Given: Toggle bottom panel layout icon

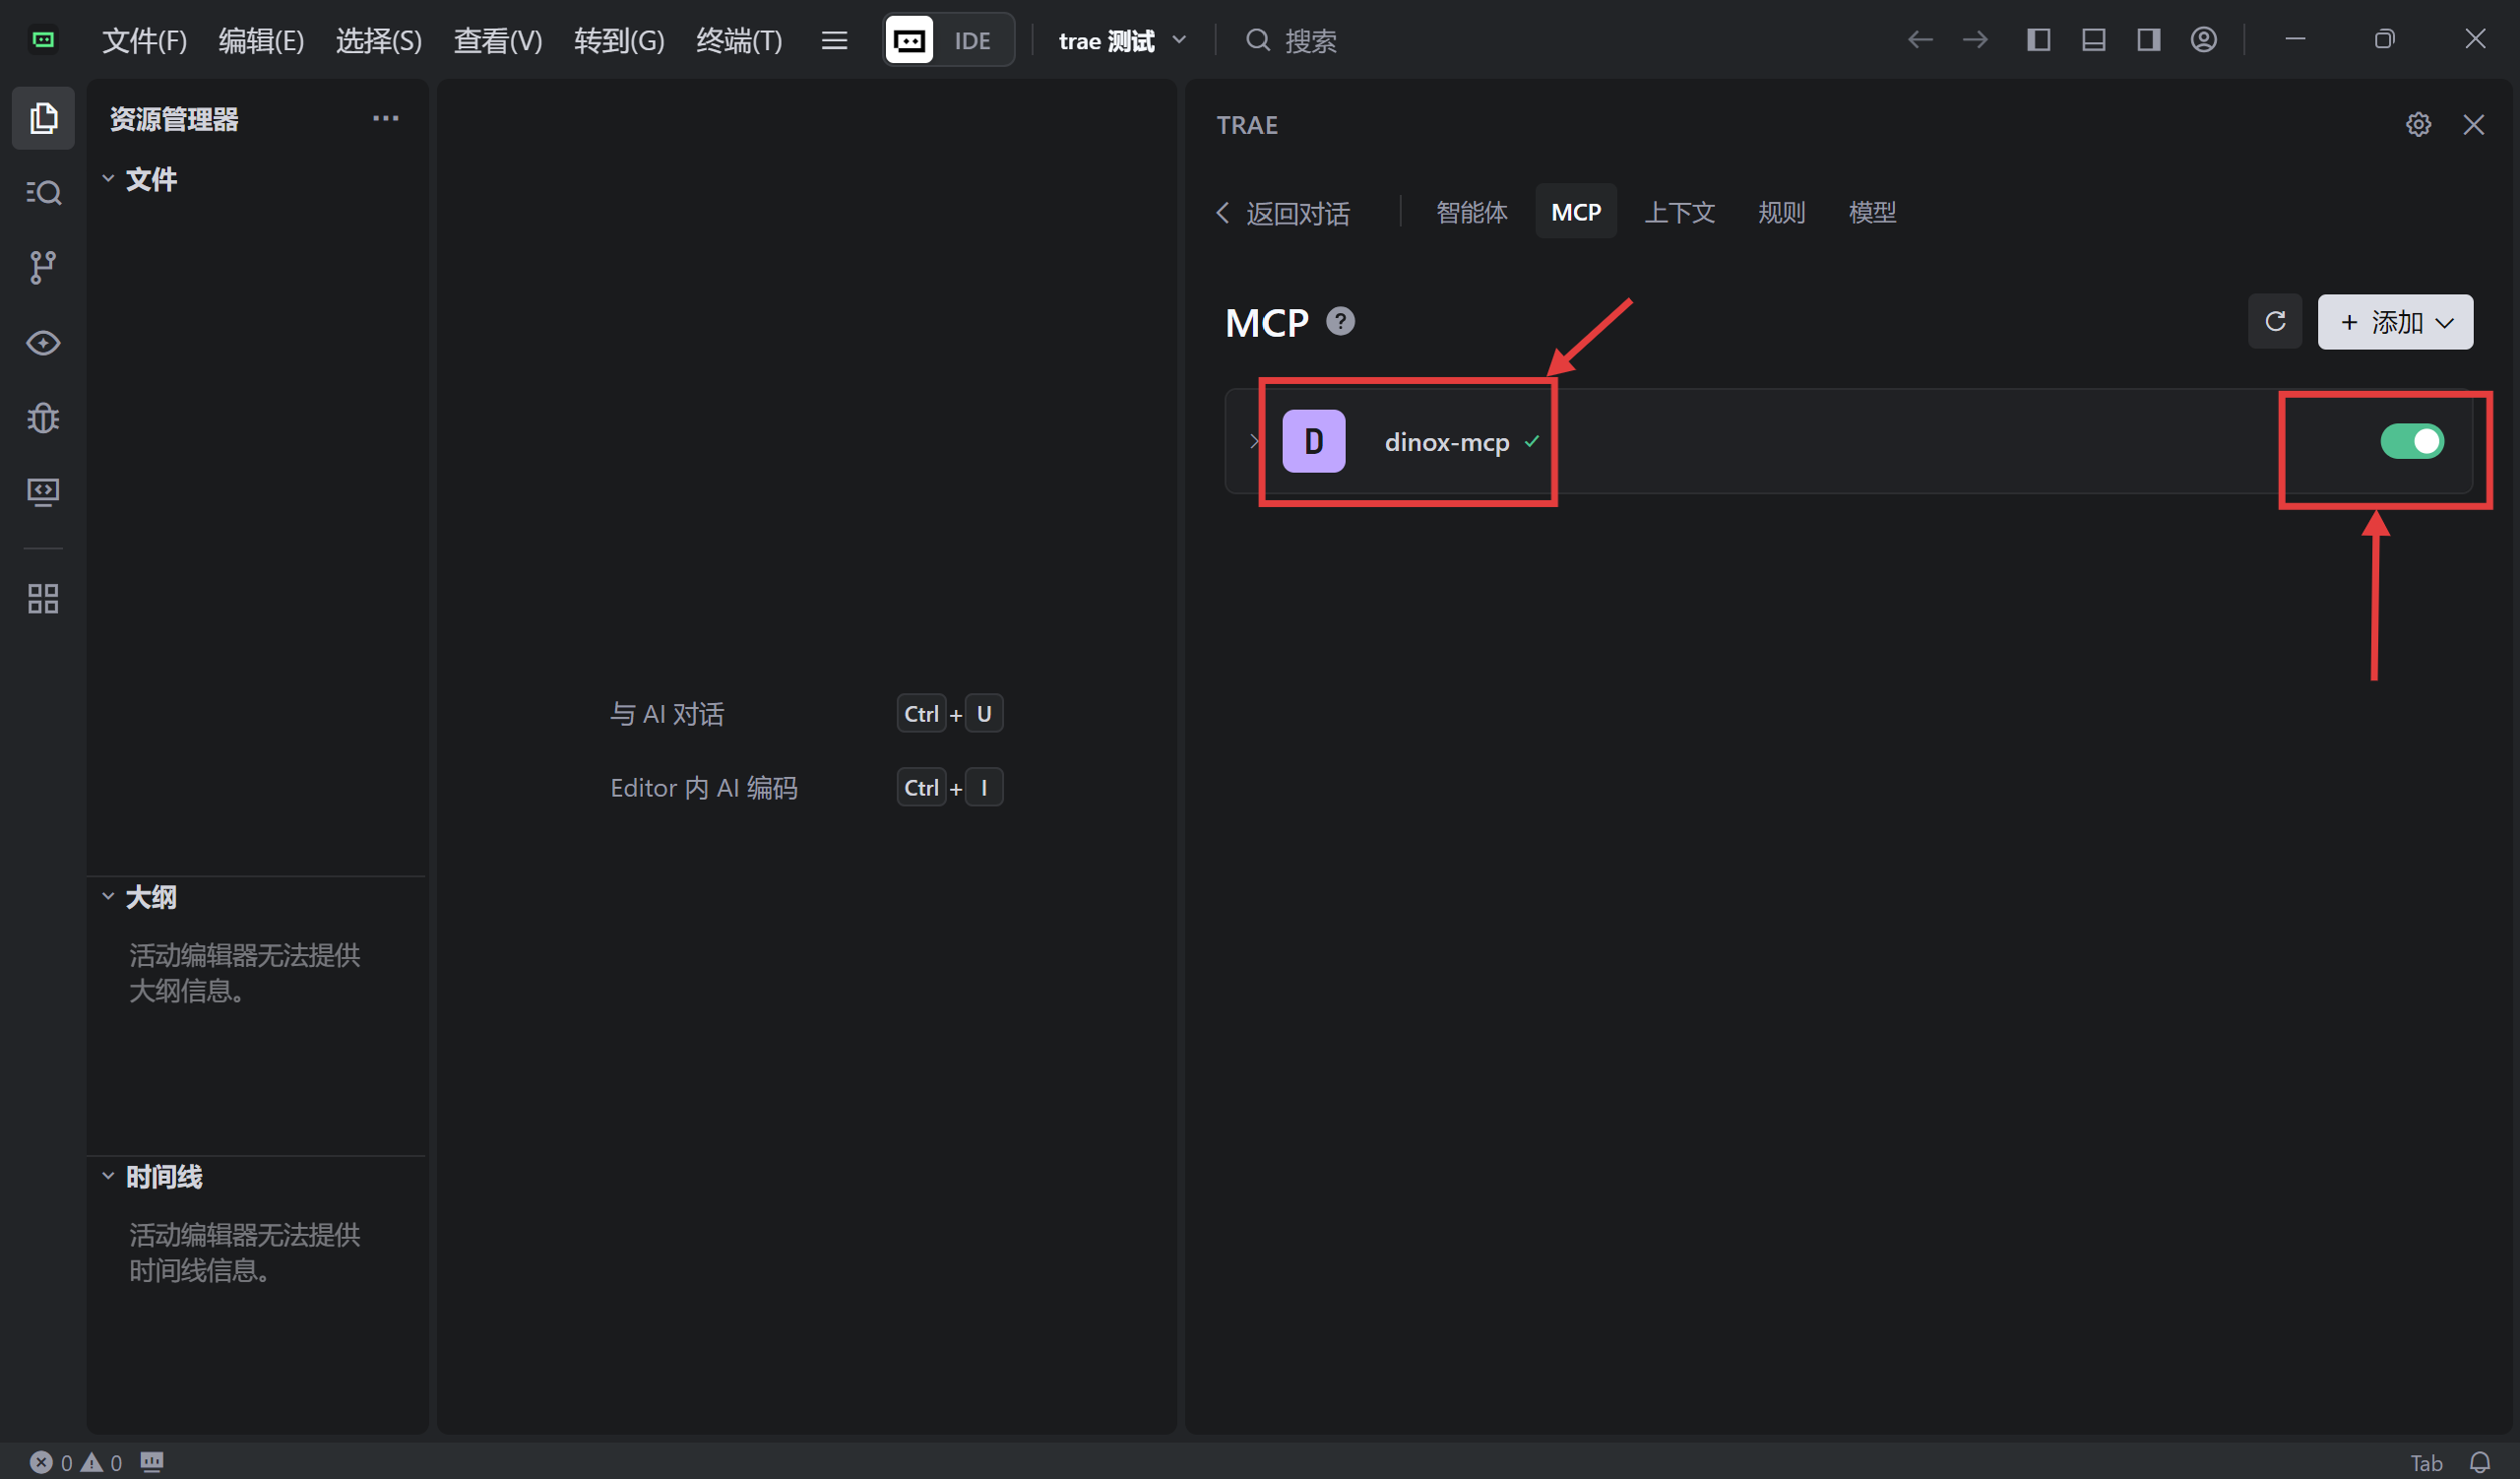Looking at the screenshot, I should click(x=2094, y=40).
